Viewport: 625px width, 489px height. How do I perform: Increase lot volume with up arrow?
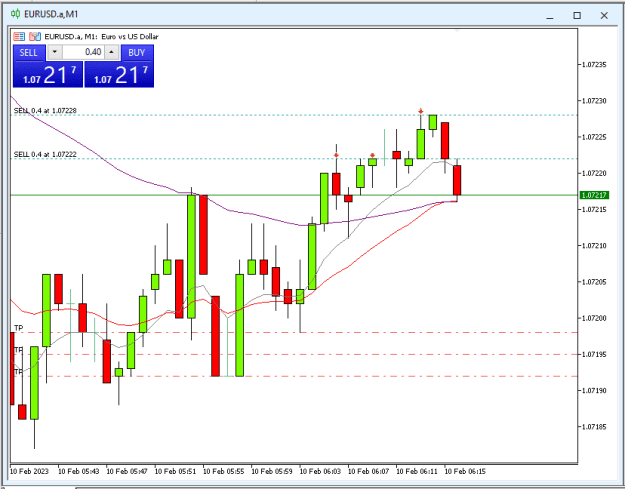pyautogui.click(x=112, y=52)
